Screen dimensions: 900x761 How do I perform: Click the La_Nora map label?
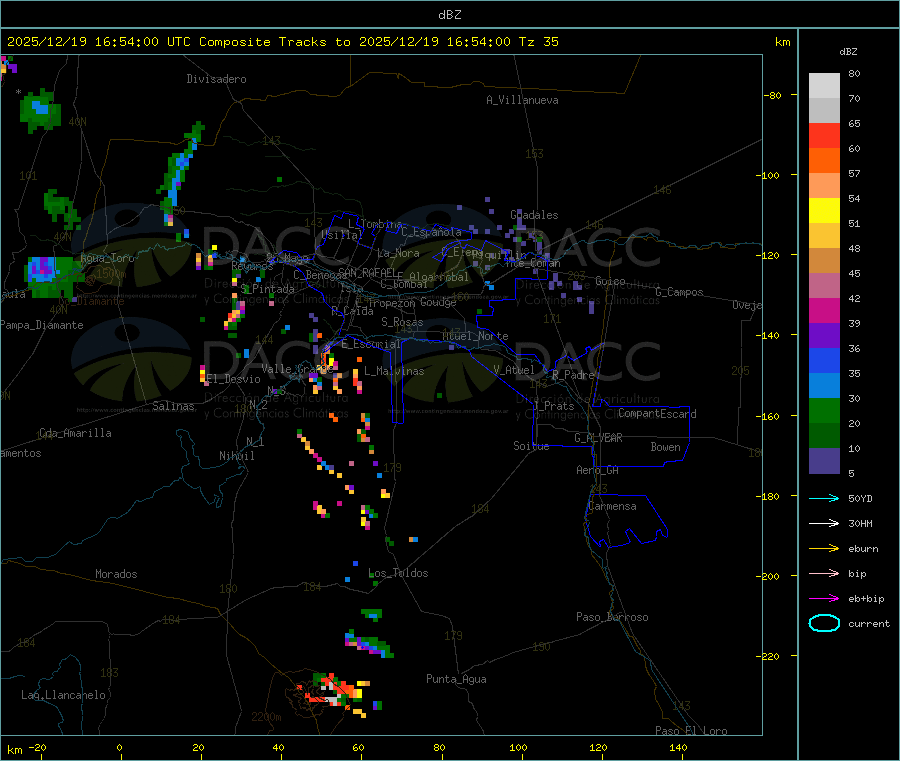tap(398, 253)
